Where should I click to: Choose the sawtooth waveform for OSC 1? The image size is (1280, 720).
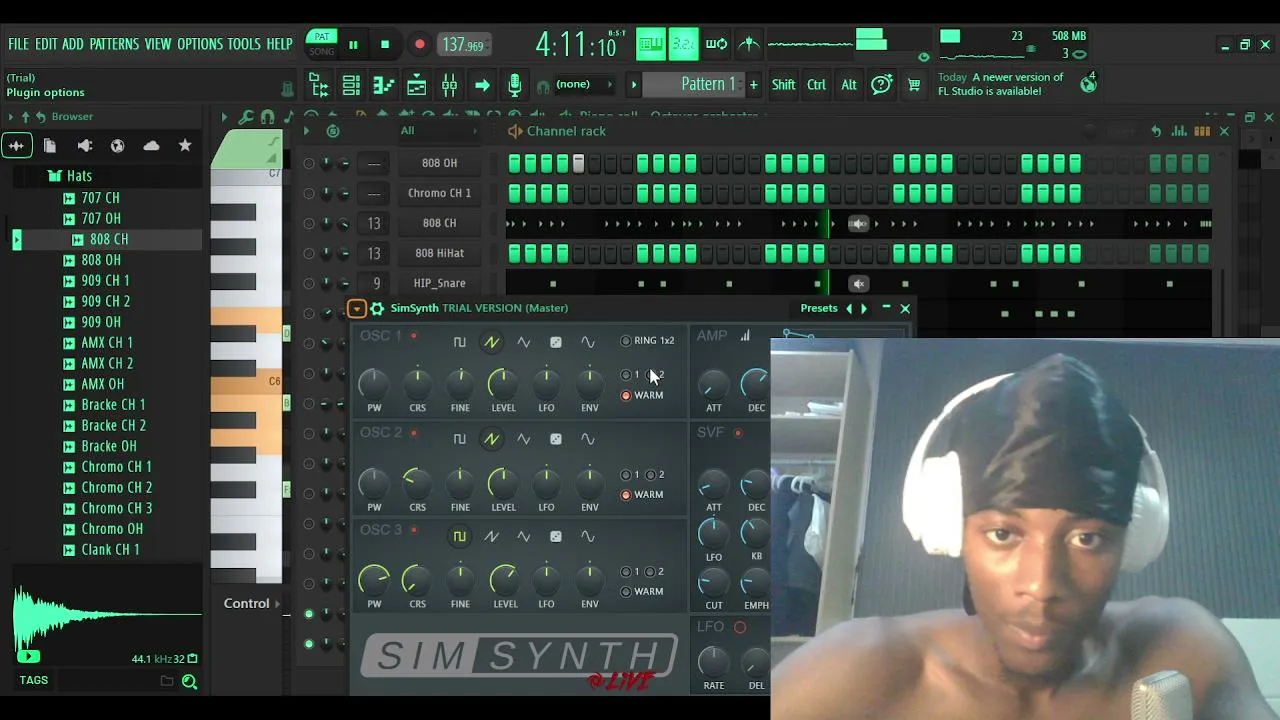tap(491, 342)
